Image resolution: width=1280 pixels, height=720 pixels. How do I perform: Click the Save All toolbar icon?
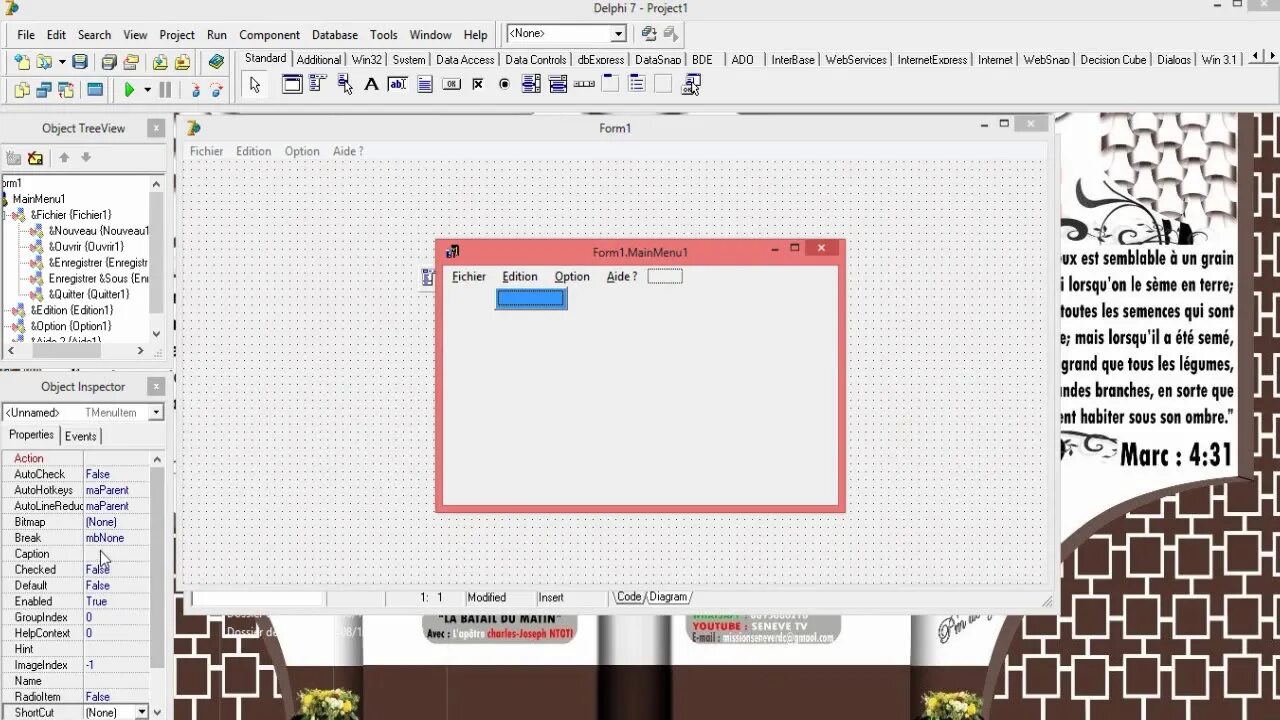coord(109,62)
